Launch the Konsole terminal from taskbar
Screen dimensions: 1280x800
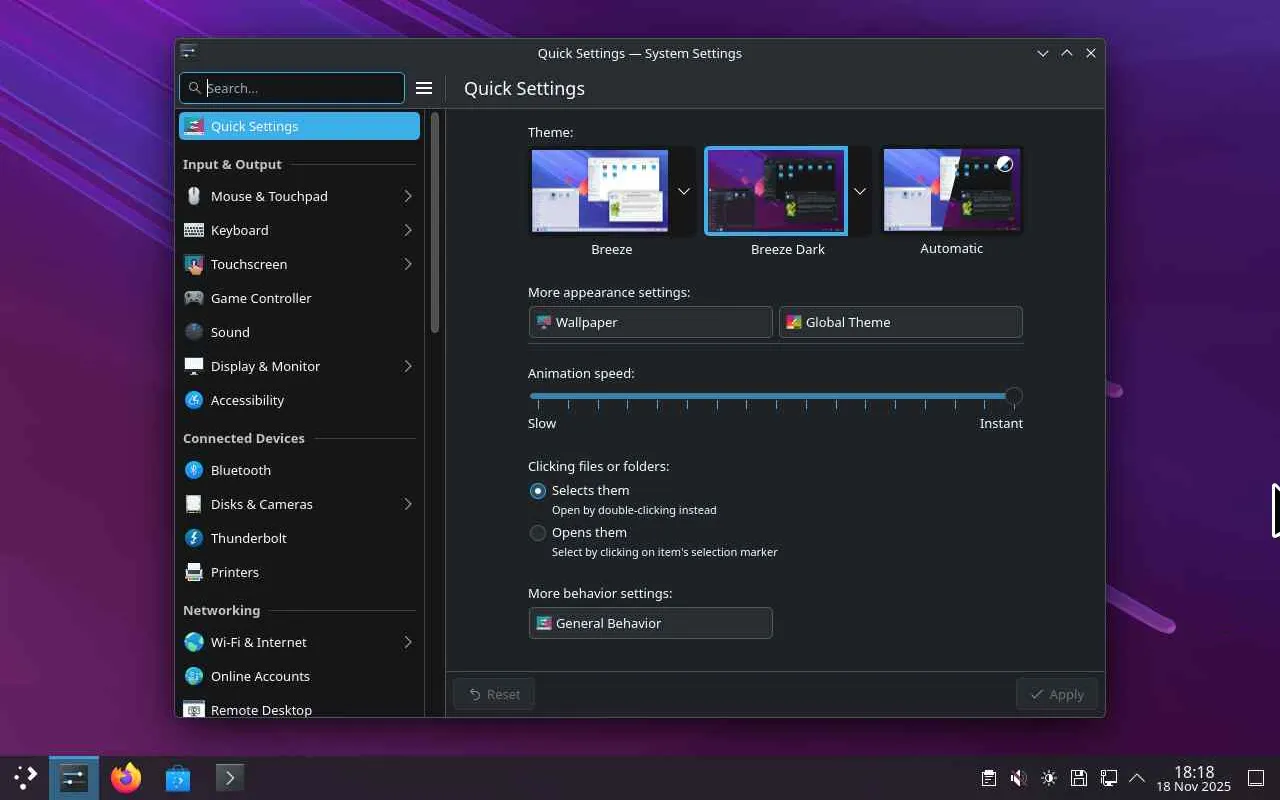[230, 777]
